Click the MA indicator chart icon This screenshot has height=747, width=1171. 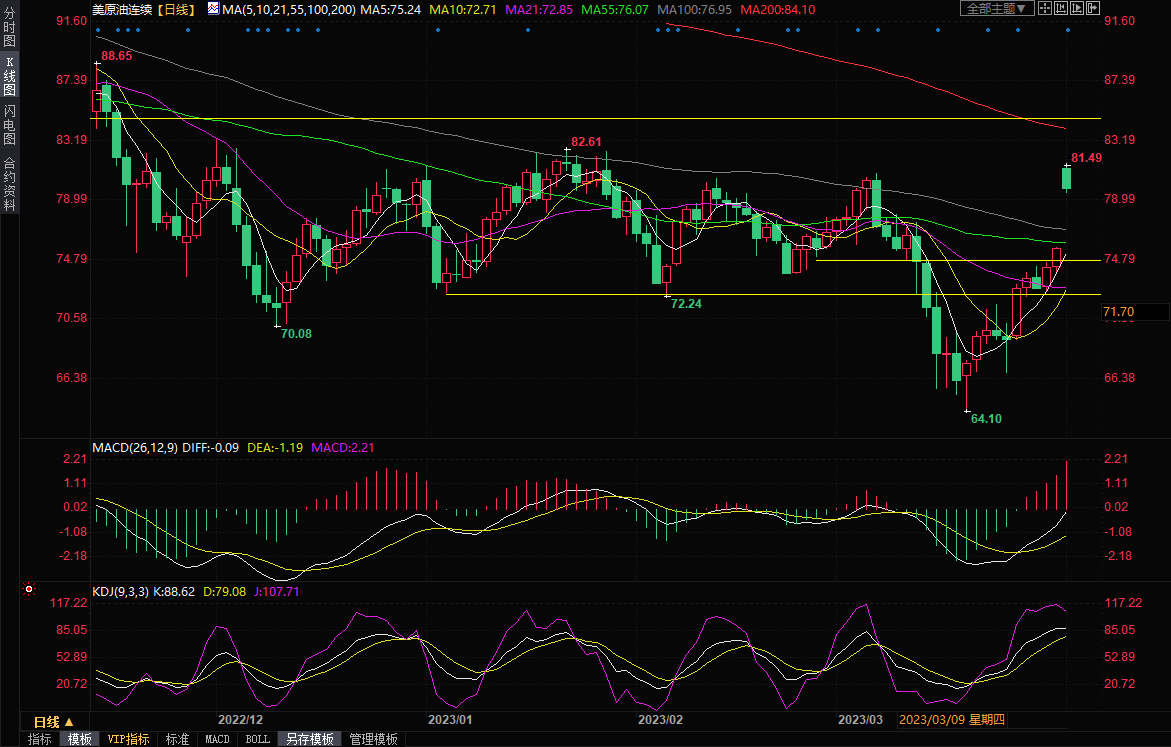point(214,8)
